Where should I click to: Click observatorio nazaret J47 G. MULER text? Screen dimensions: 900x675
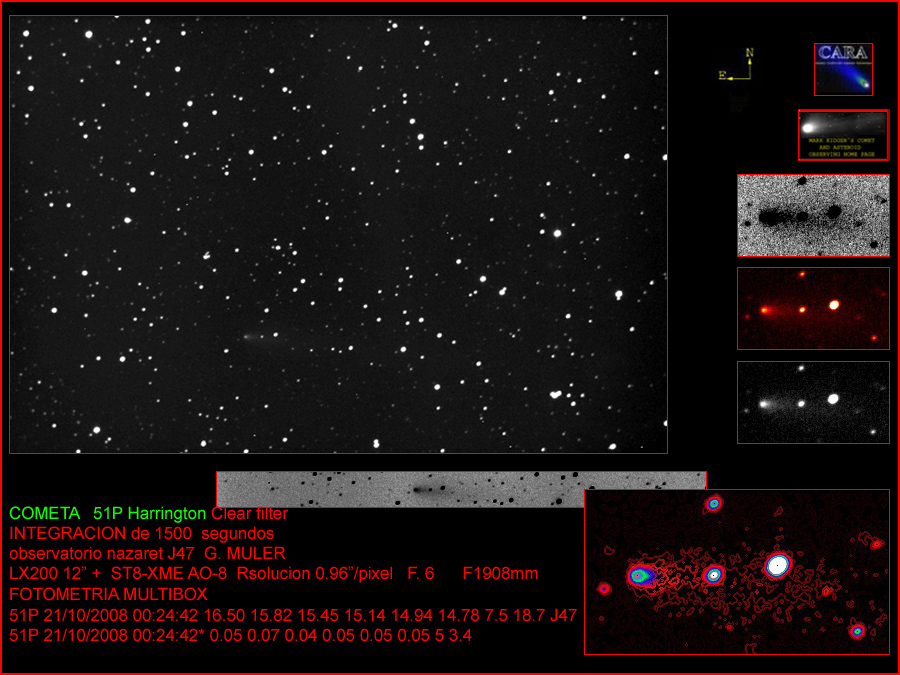point(147,553)
